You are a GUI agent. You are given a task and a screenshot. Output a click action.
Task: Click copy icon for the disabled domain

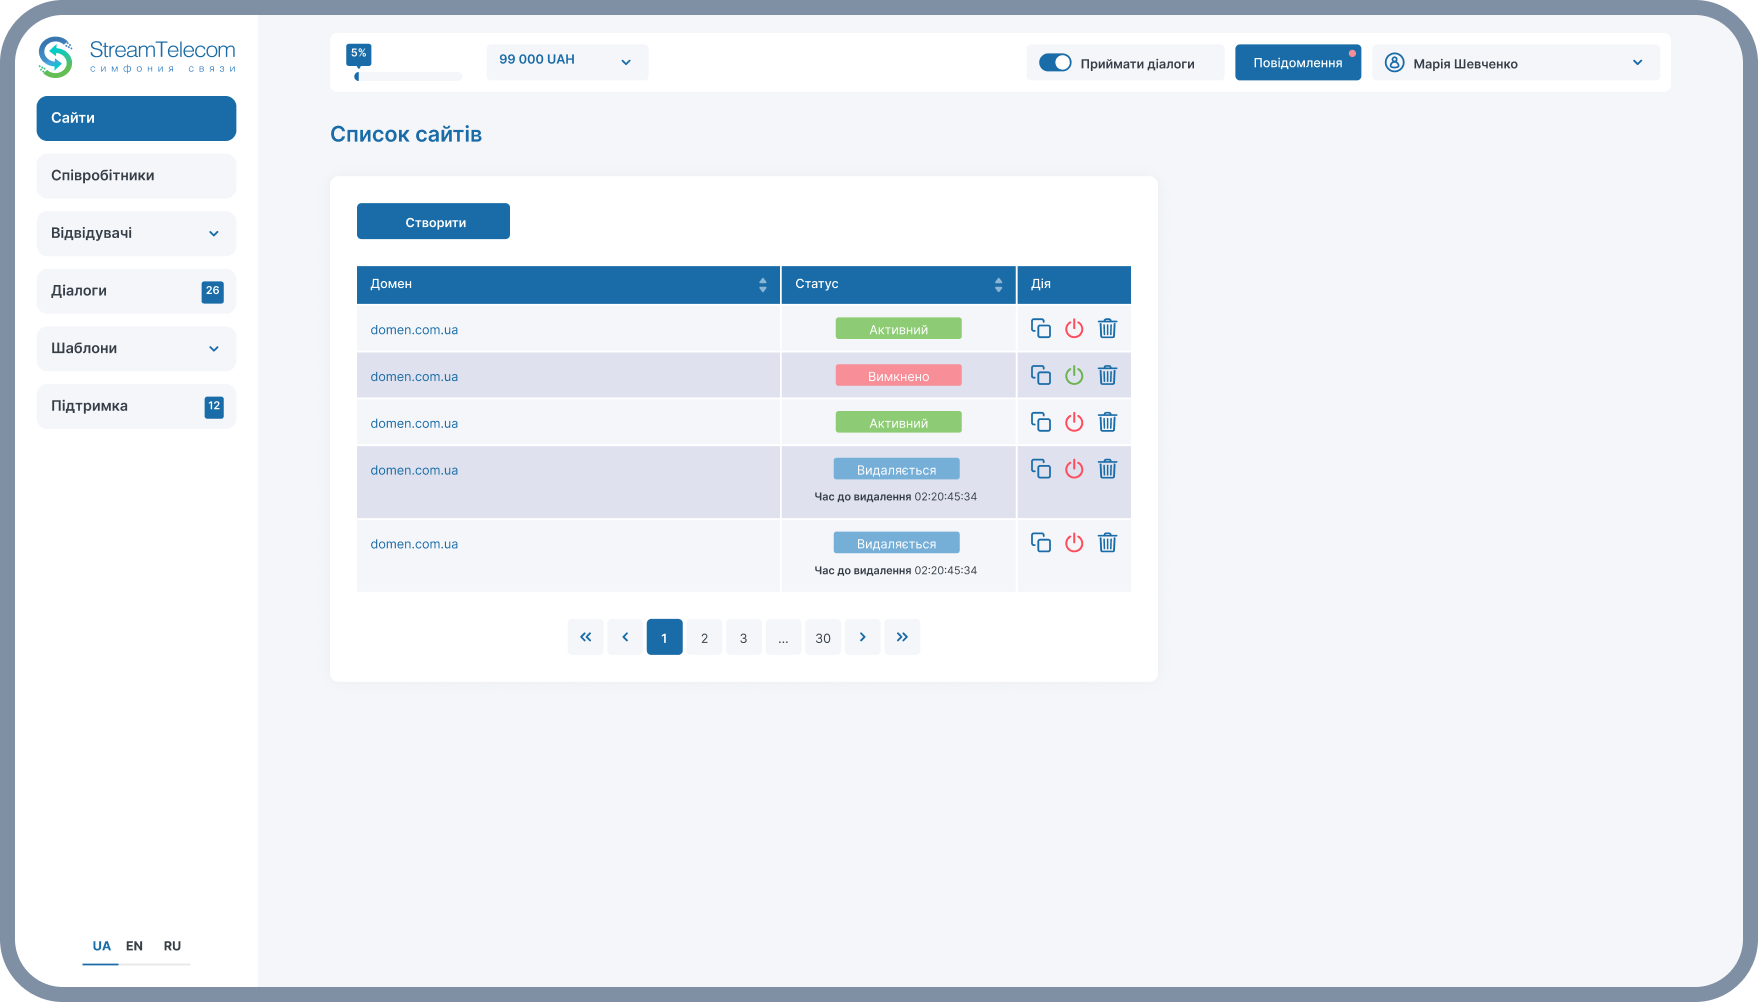tap(1041, 376)
